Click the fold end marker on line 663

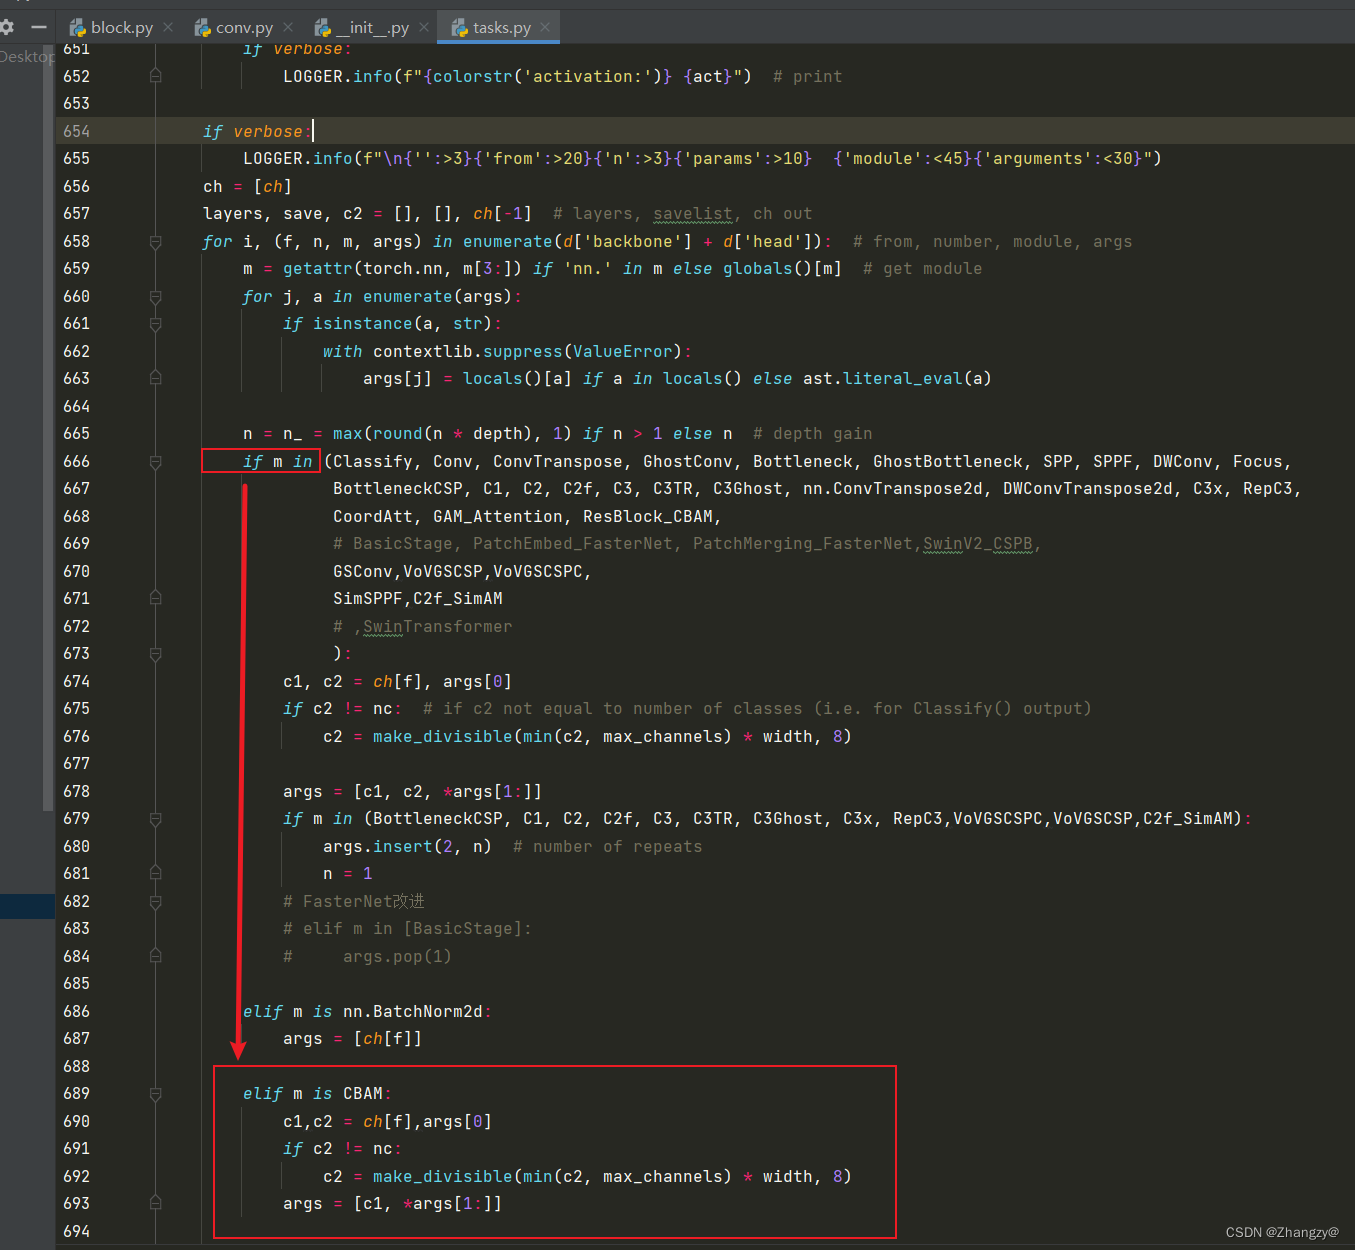click(155, 378)
